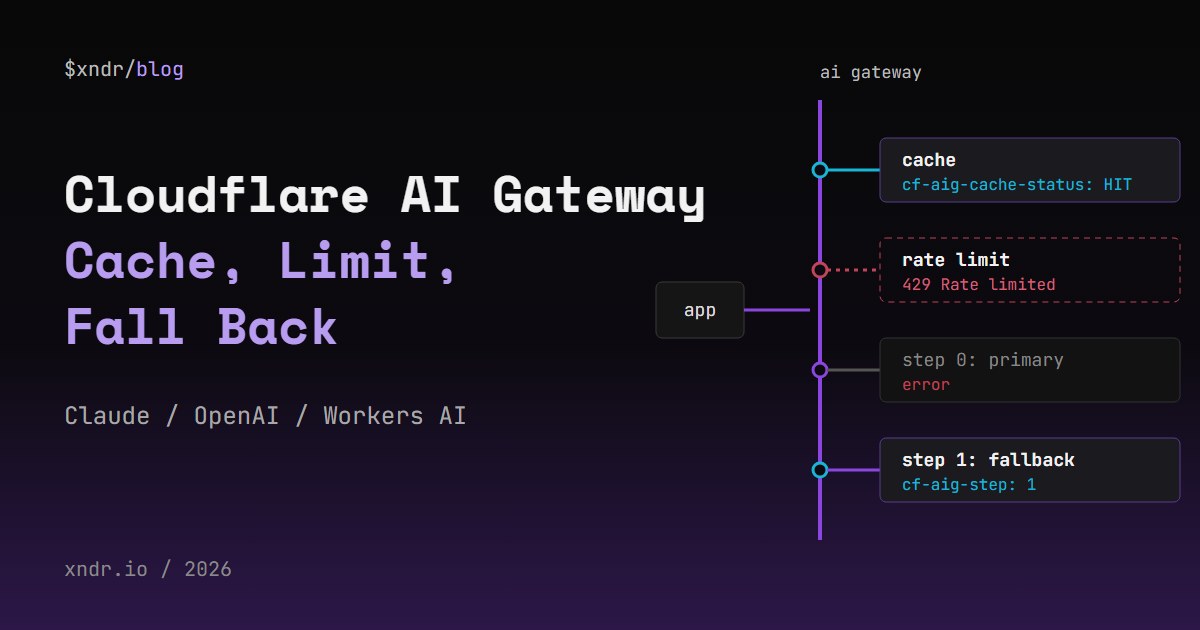Click the blue node circle beside cache
The height and width of the screenshot is (630, 1200).
820,170
